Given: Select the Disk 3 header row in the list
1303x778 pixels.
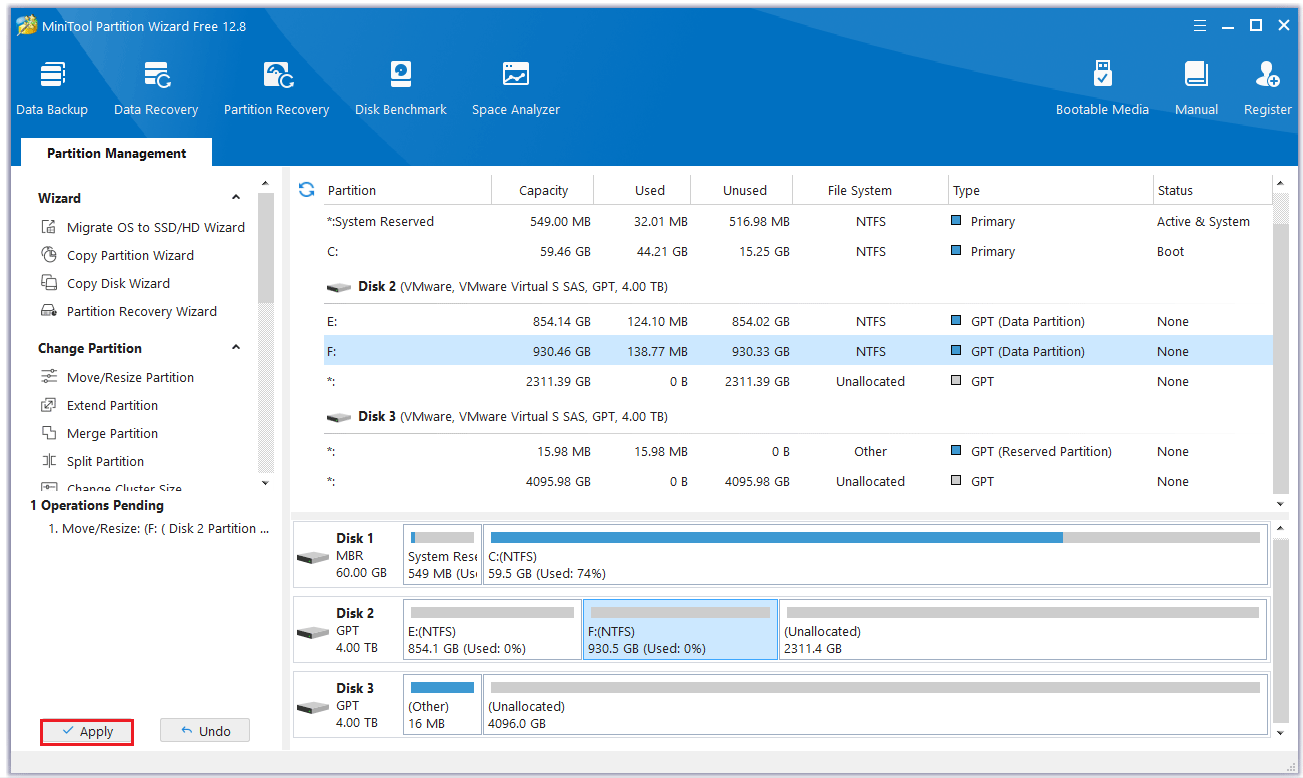Looking at the screenshot, I should point(797,417).
